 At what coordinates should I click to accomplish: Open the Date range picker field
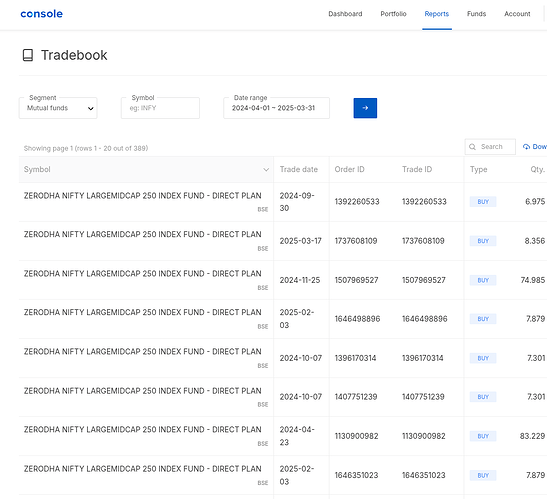[x=276, y=108]
